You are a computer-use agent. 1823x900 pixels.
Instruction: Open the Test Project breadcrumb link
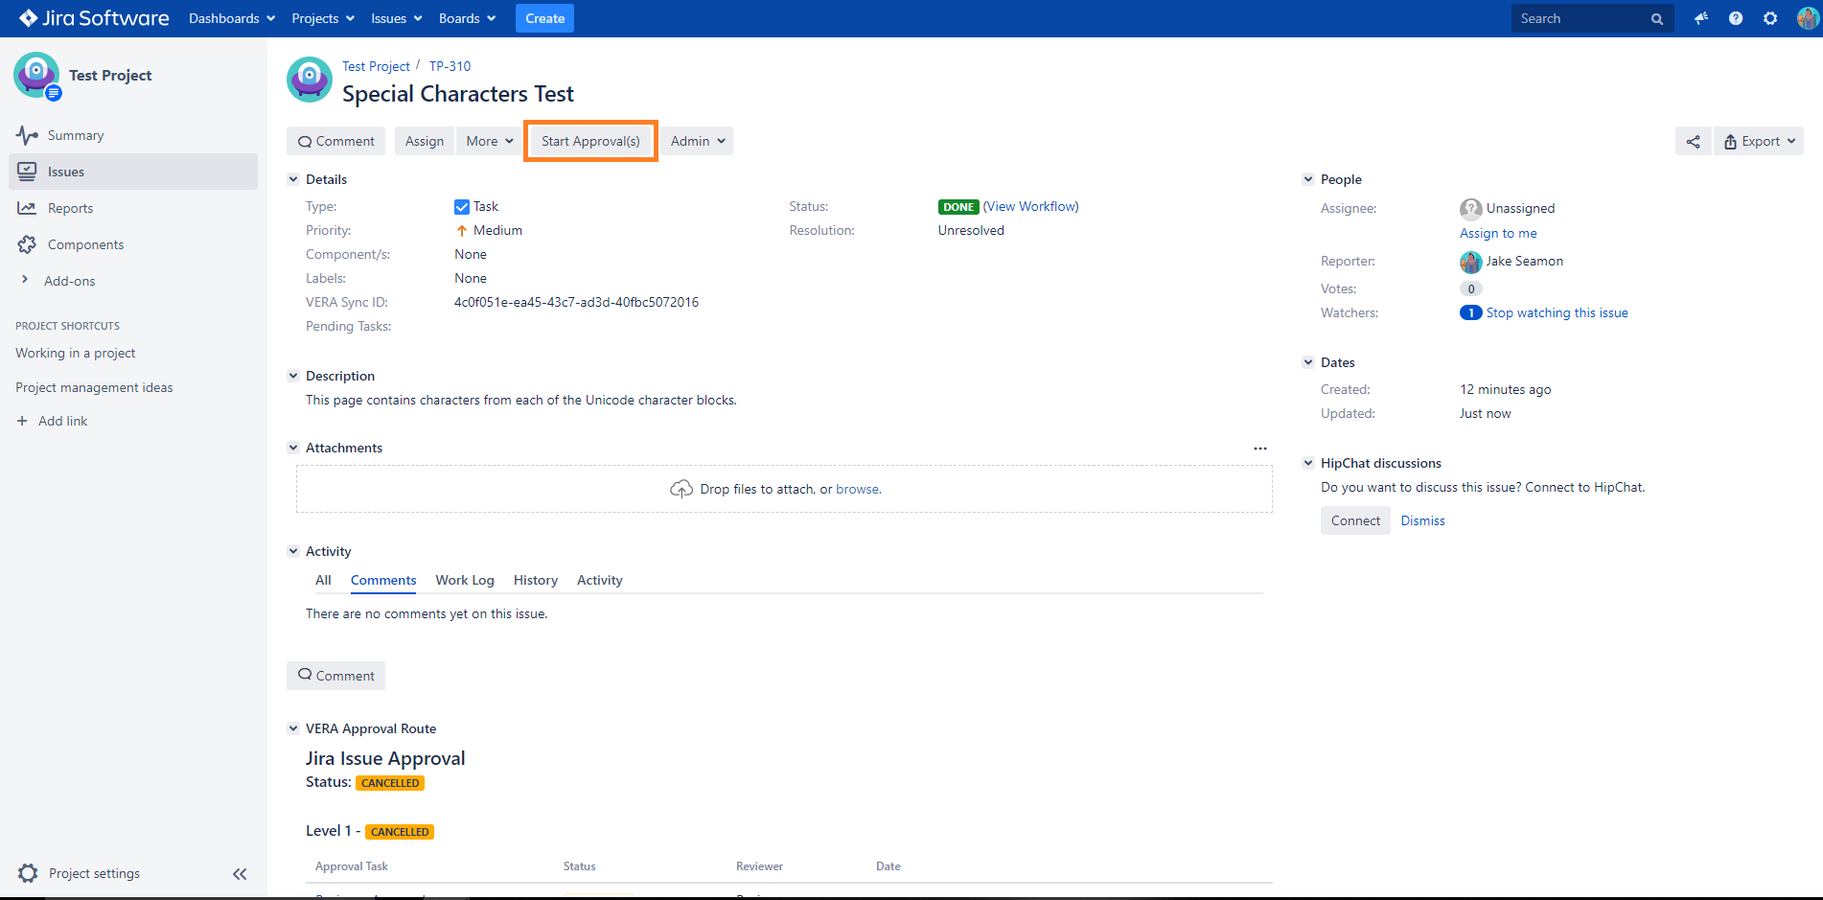[x=376, y=66]
